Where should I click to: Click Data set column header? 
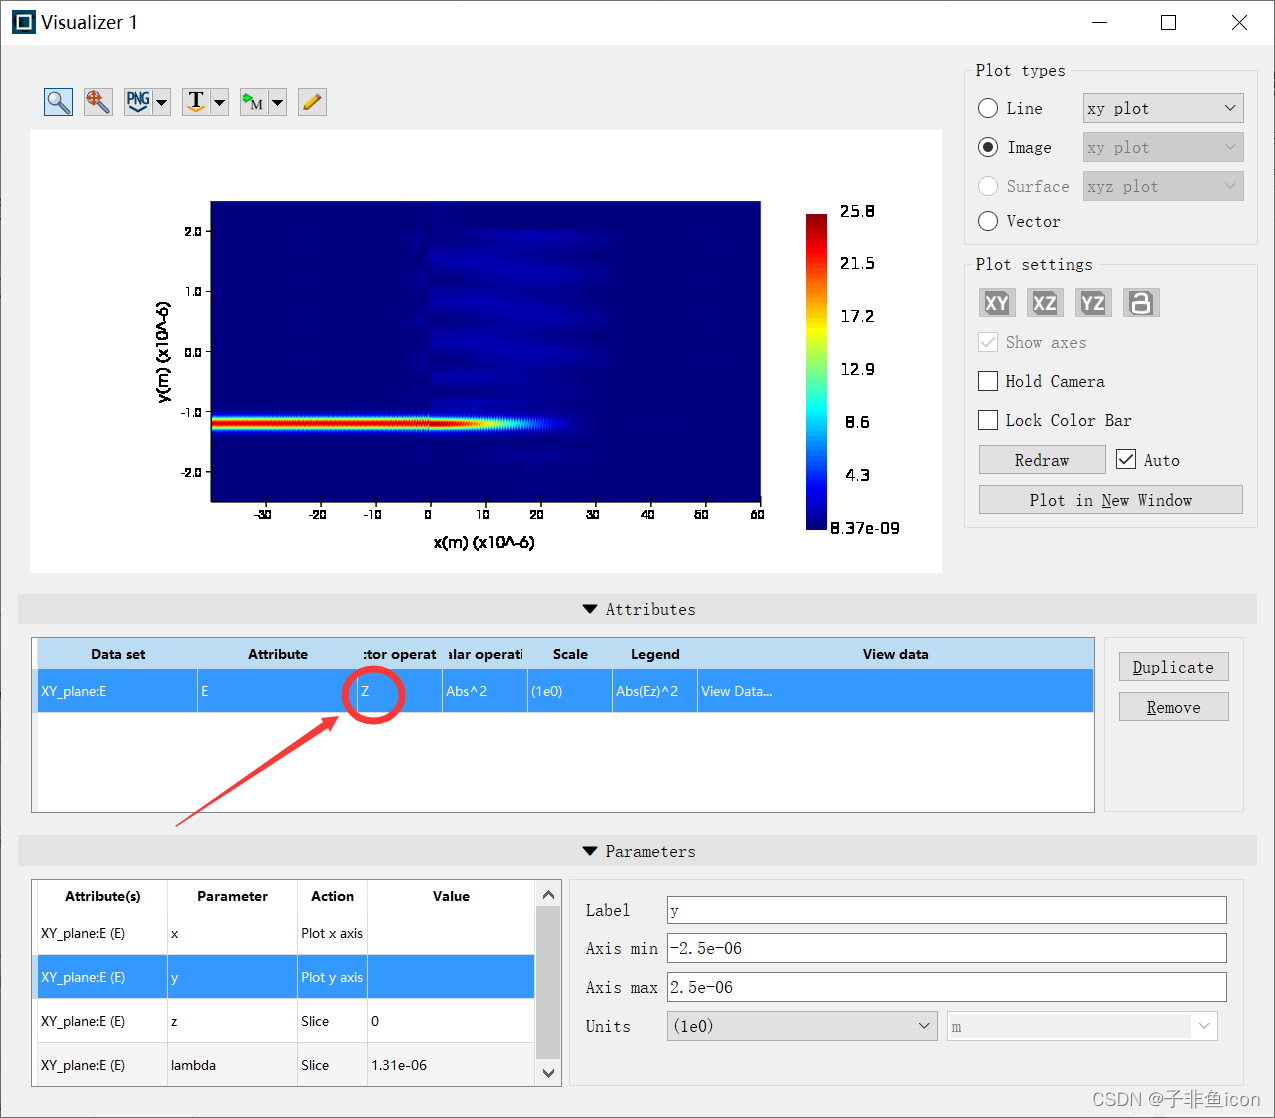[x=118, y=654]
